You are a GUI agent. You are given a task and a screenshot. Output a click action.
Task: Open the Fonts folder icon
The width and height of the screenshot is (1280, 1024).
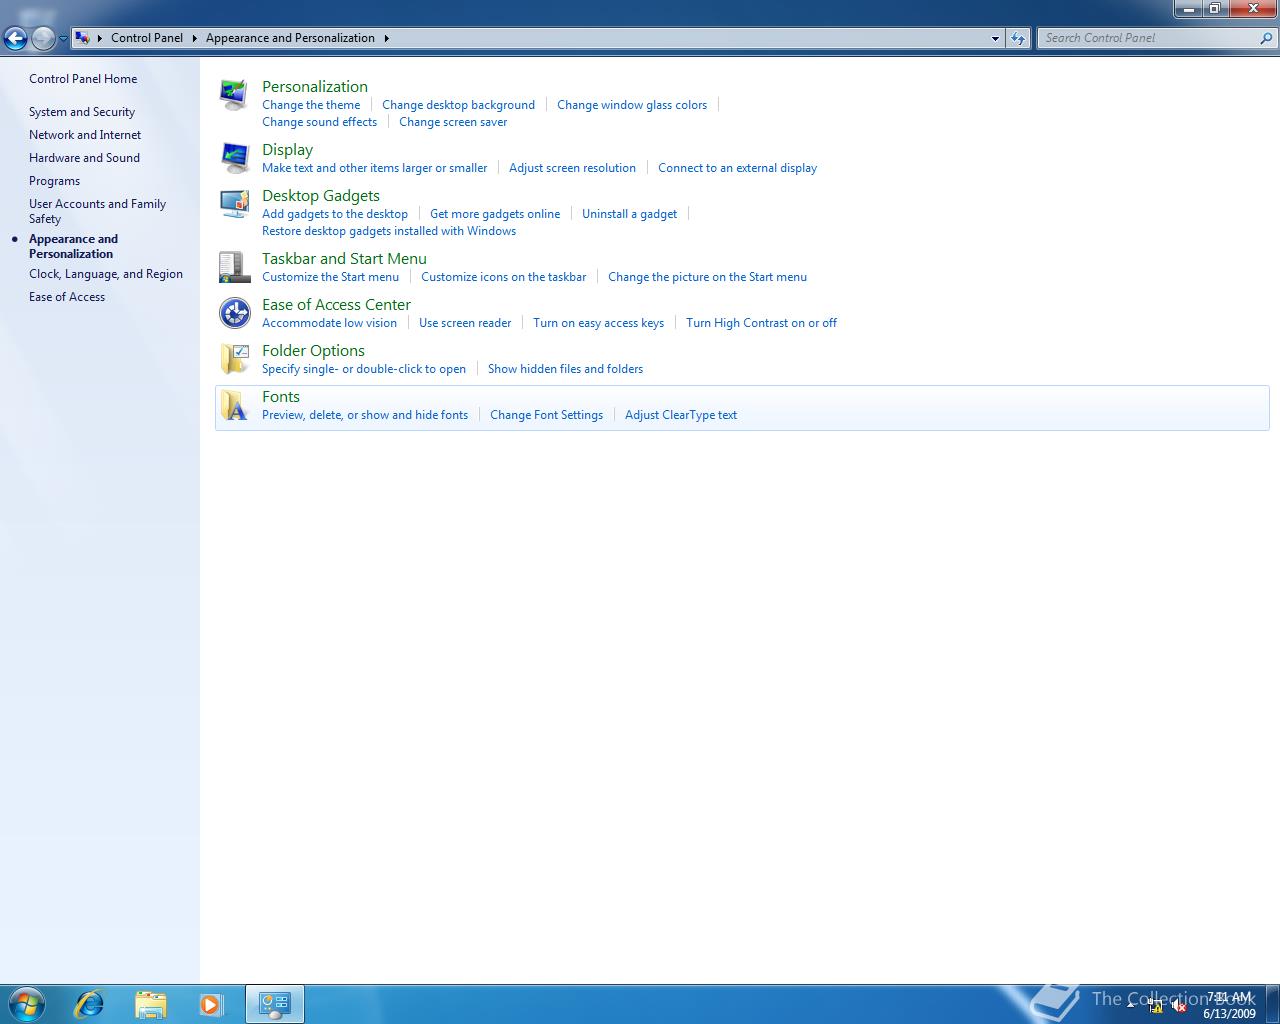click(x=234, y=405)
